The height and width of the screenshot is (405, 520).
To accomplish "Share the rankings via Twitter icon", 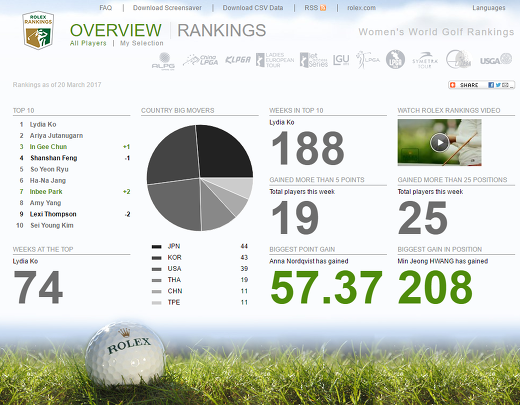I will (498, 85).
